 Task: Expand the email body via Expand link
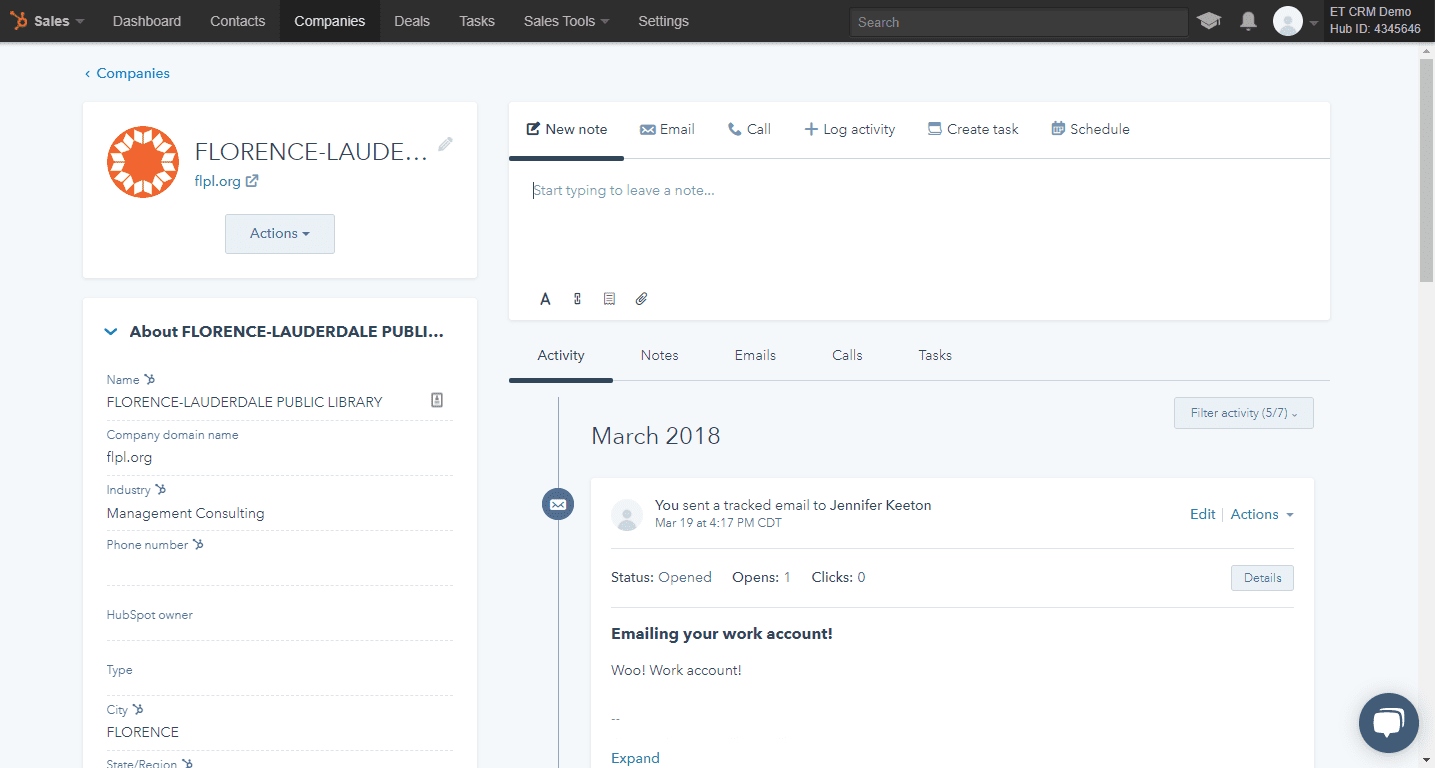(x=635, y=758)
